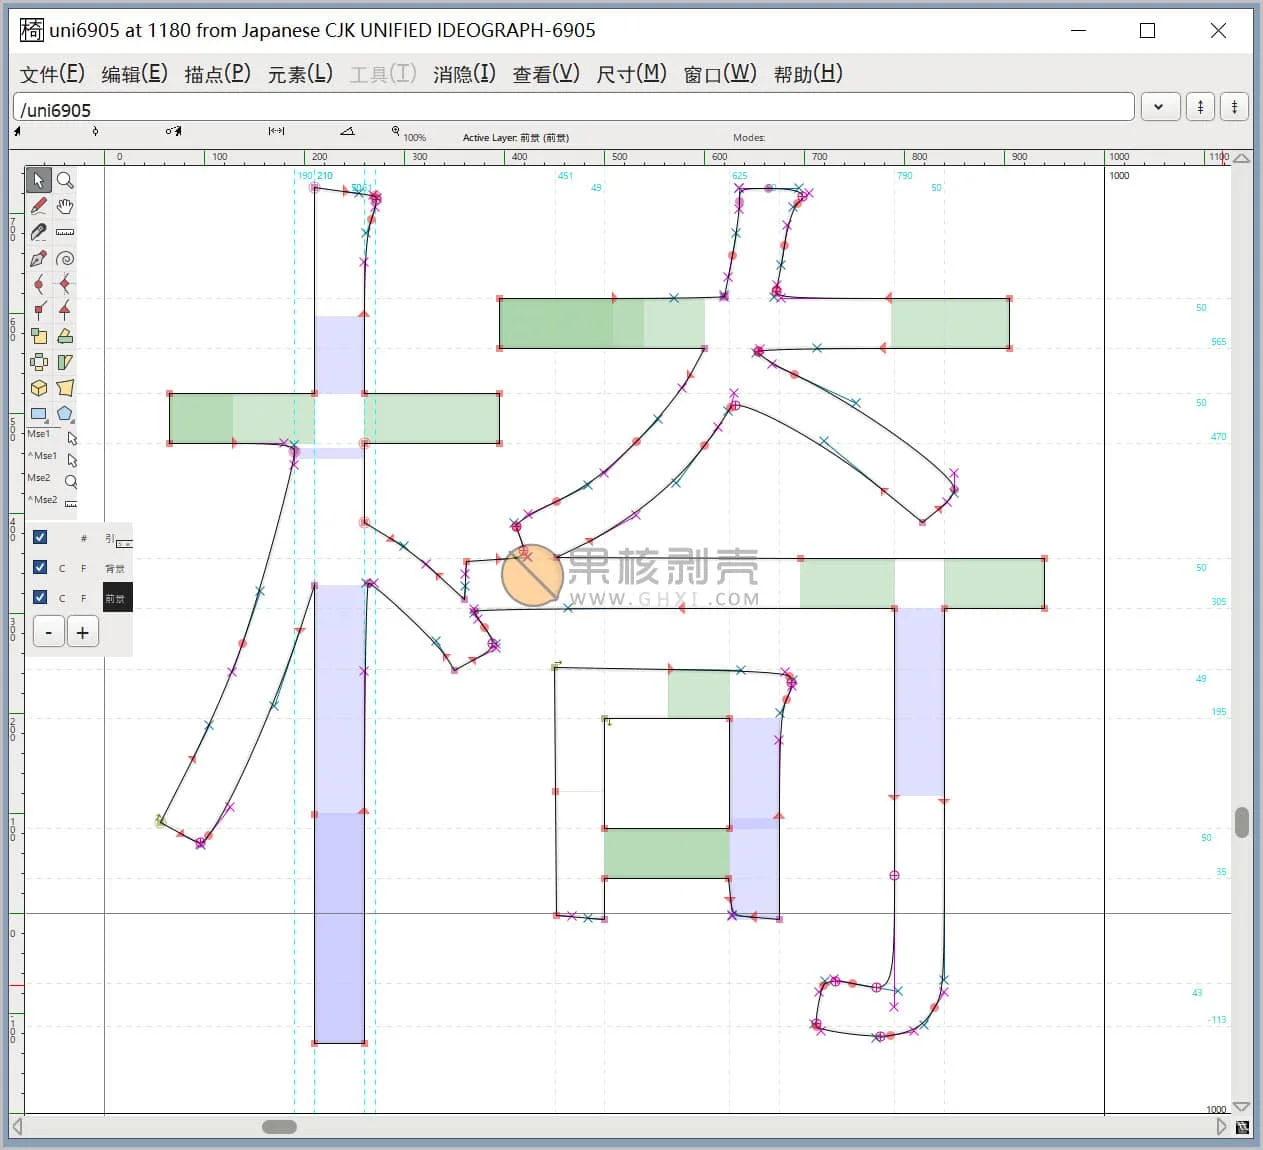Select the Rectangle shape tool

[x=38, y=413]
